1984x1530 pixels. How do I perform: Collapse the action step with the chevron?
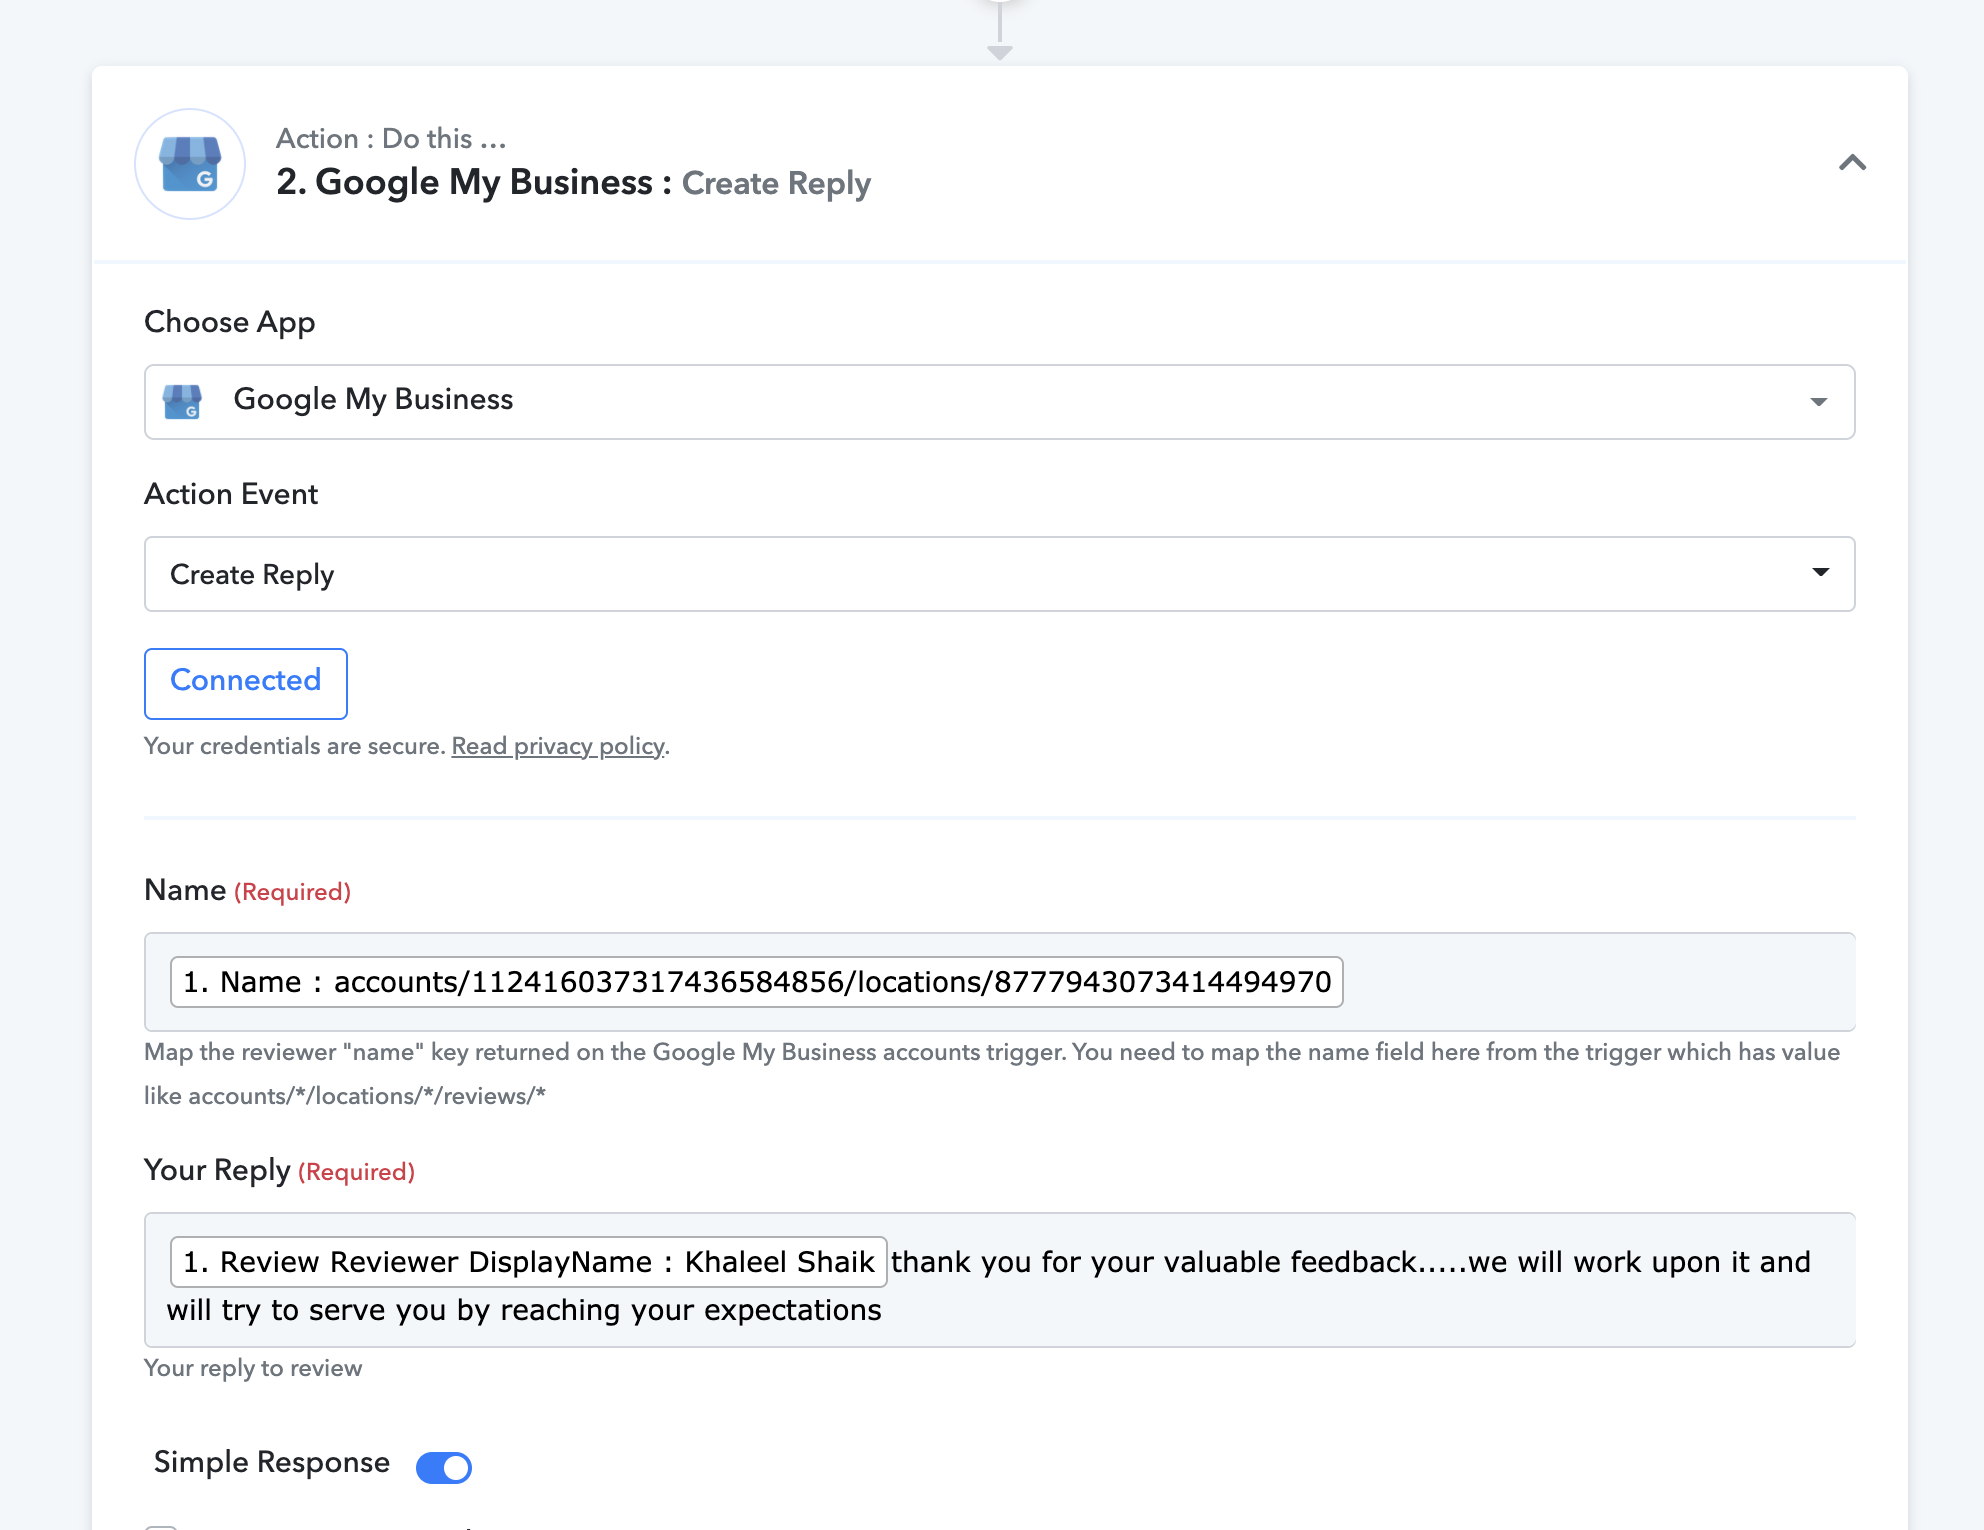tap(1852, 163)
